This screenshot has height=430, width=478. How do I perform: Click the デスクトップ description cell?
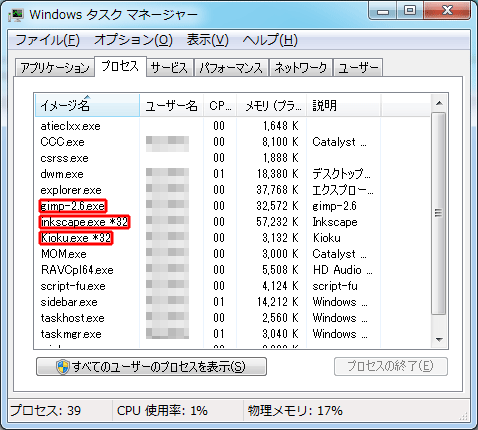[x=341, y=174]
